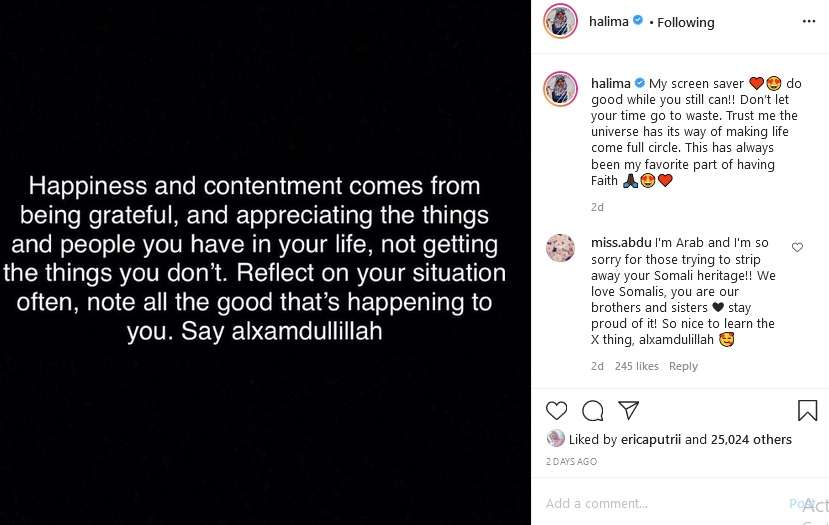Click the 2 DAYS AGO timestamp
This screenshot has width=829, height=525.
pyautogui.click(x=571, y=462)
